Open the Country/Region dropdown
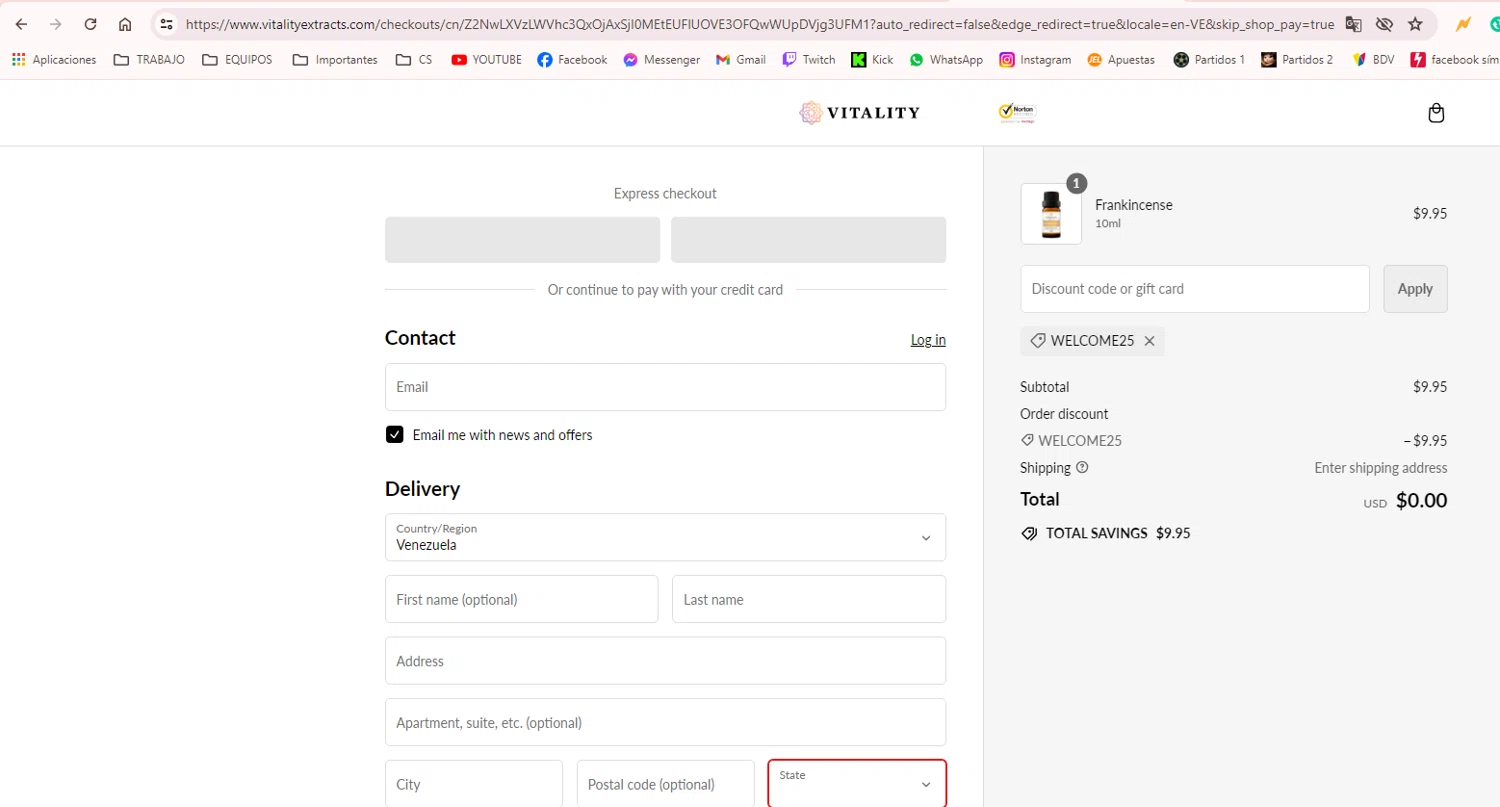 coord(665,538)
